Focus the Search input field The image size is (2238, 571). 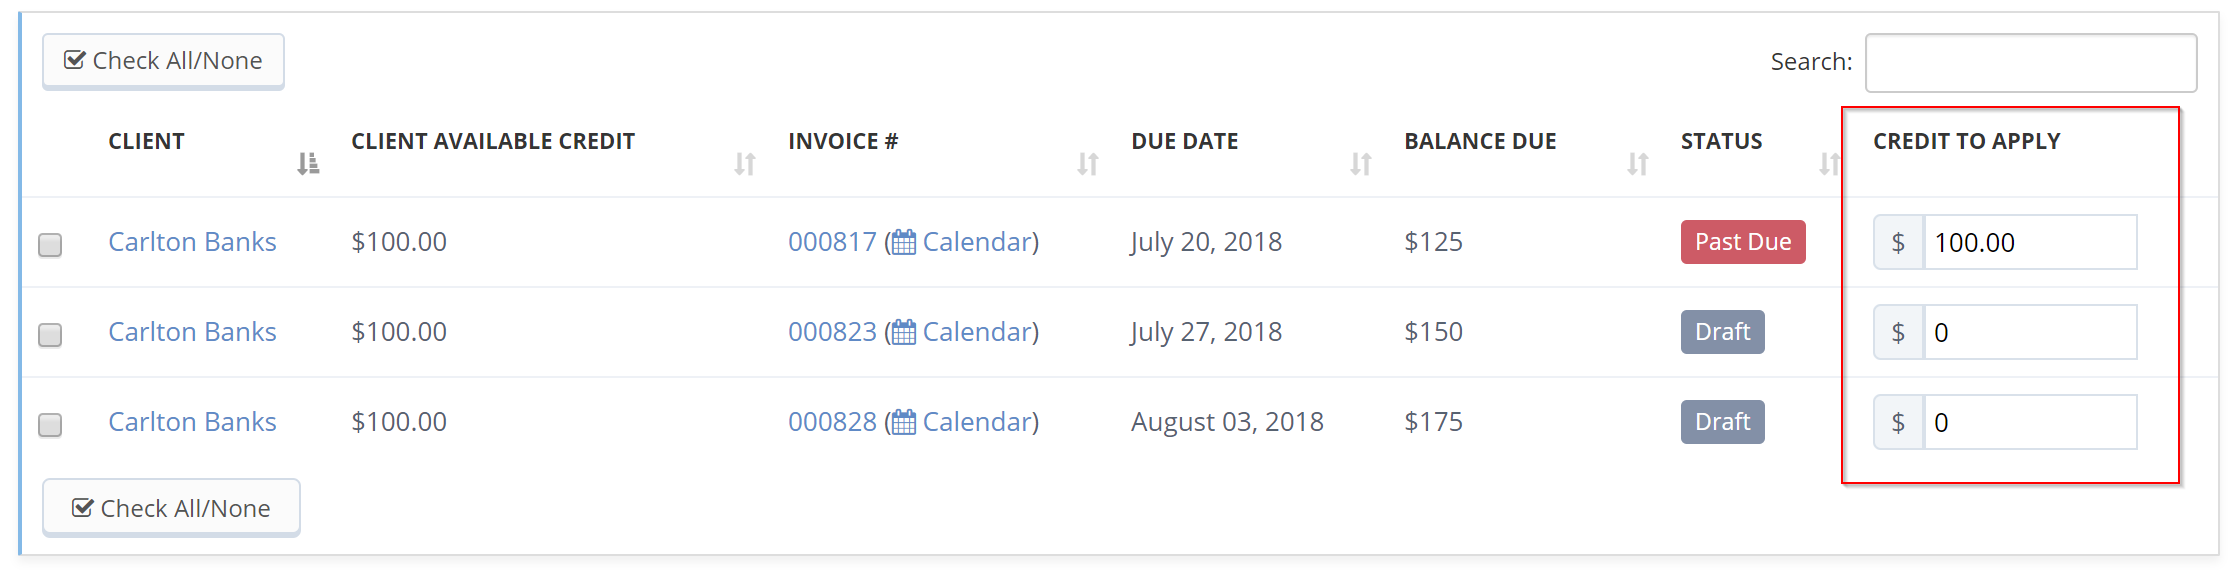2031,63
